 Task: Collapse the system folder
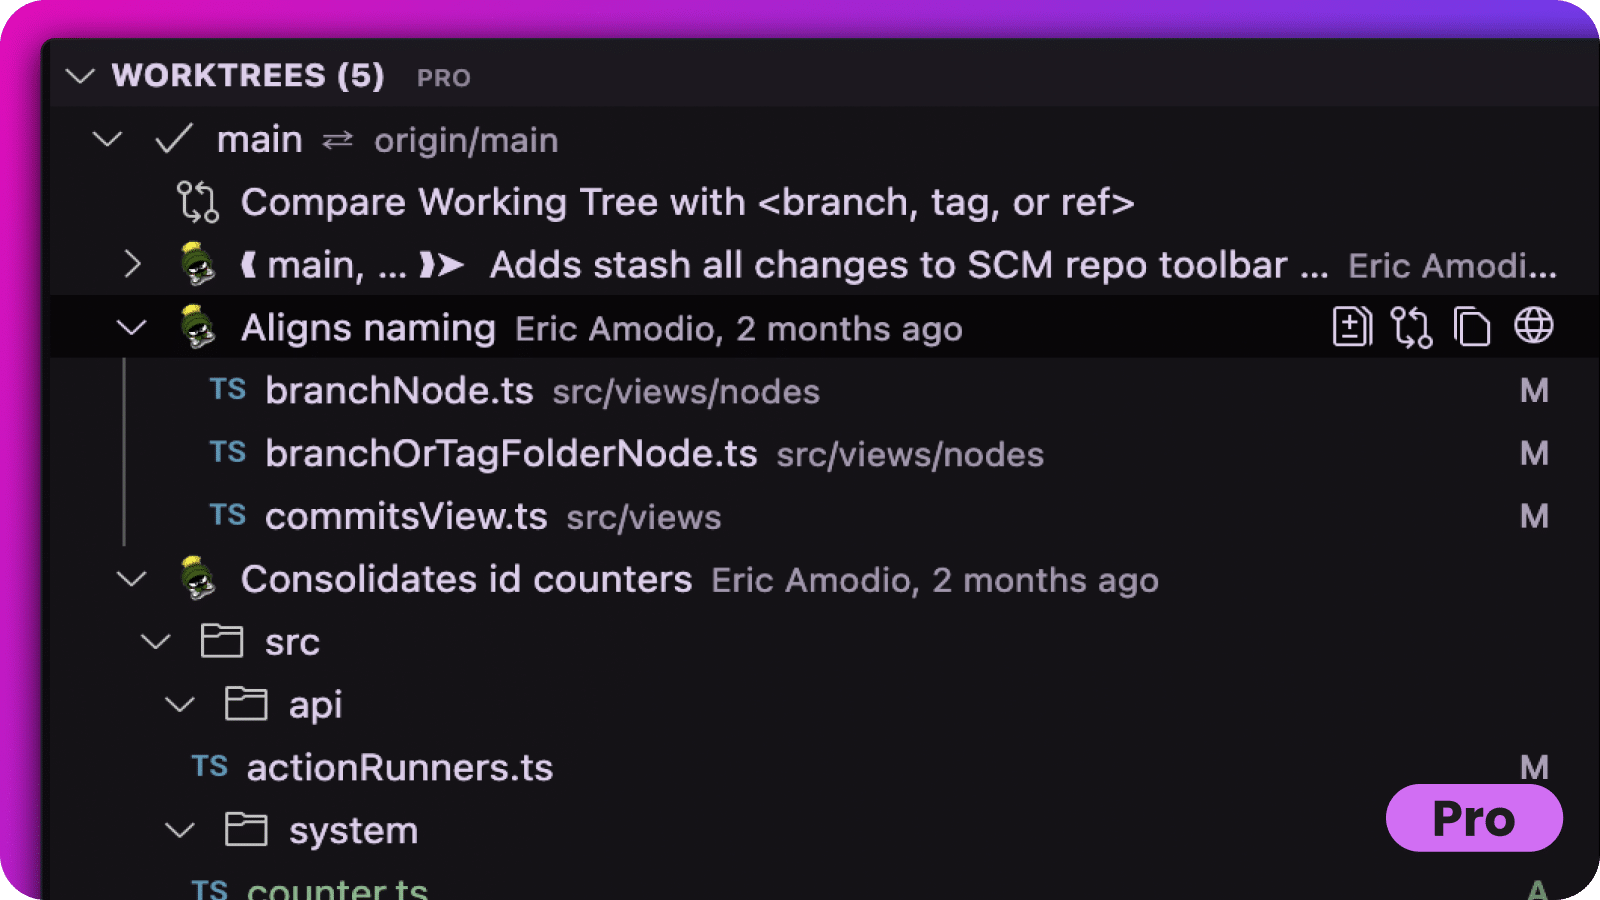180,830
